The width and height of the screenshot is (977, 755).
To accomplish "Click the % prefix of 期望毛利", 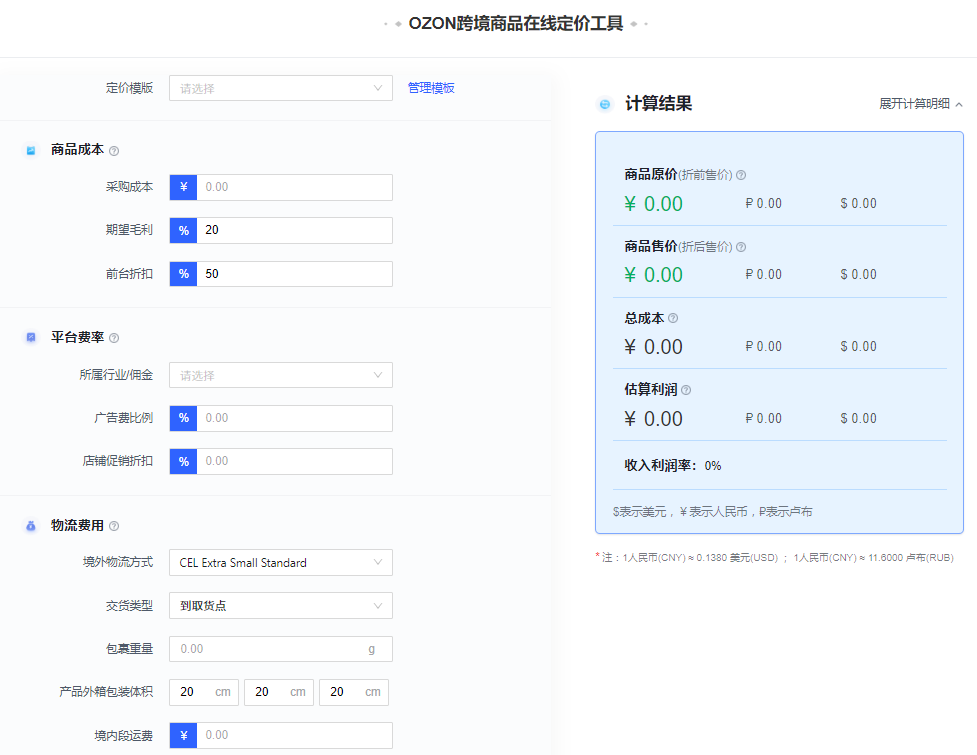I will [183, 230].
